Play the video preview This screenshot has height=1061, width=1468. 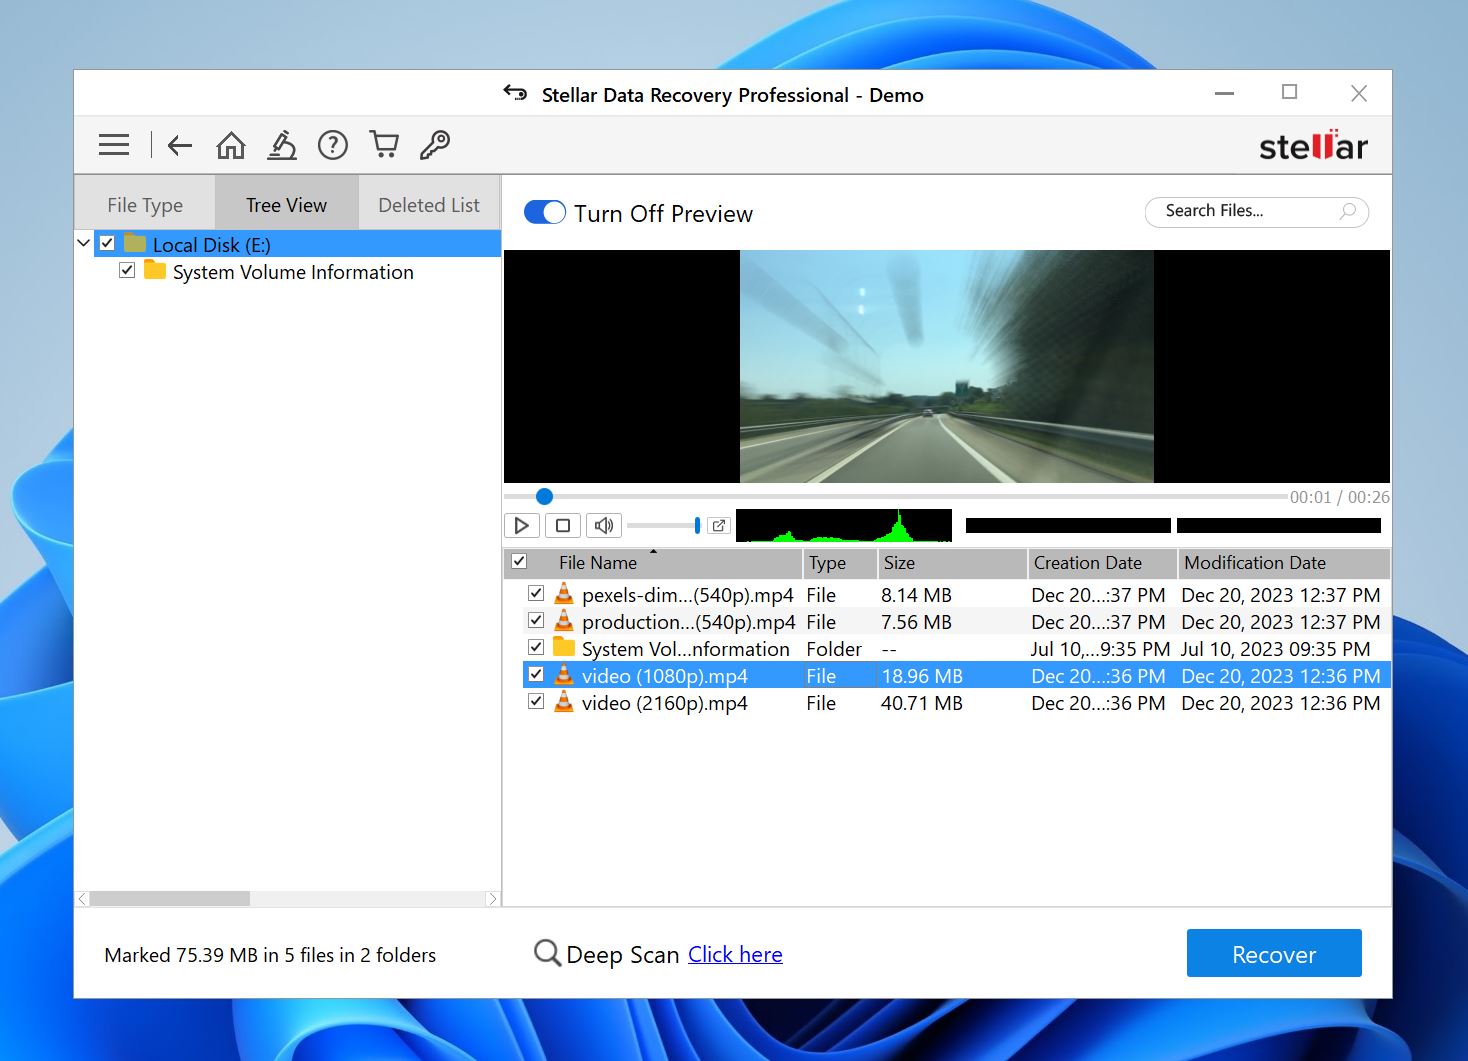[522, 525]
